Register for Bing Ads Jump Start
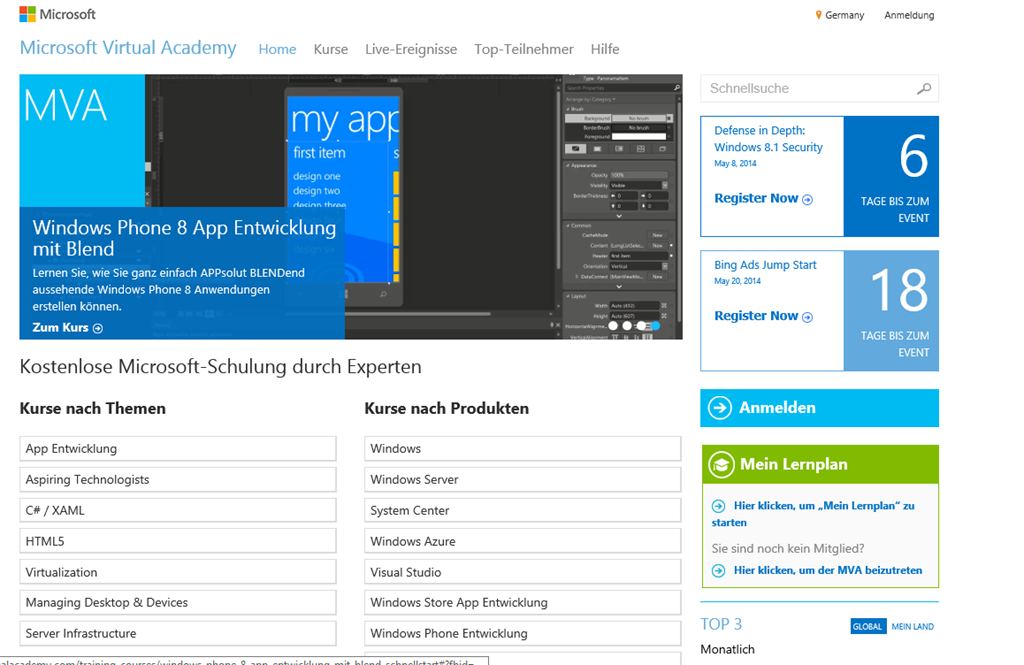1024x665 pixels. (763, 316)
